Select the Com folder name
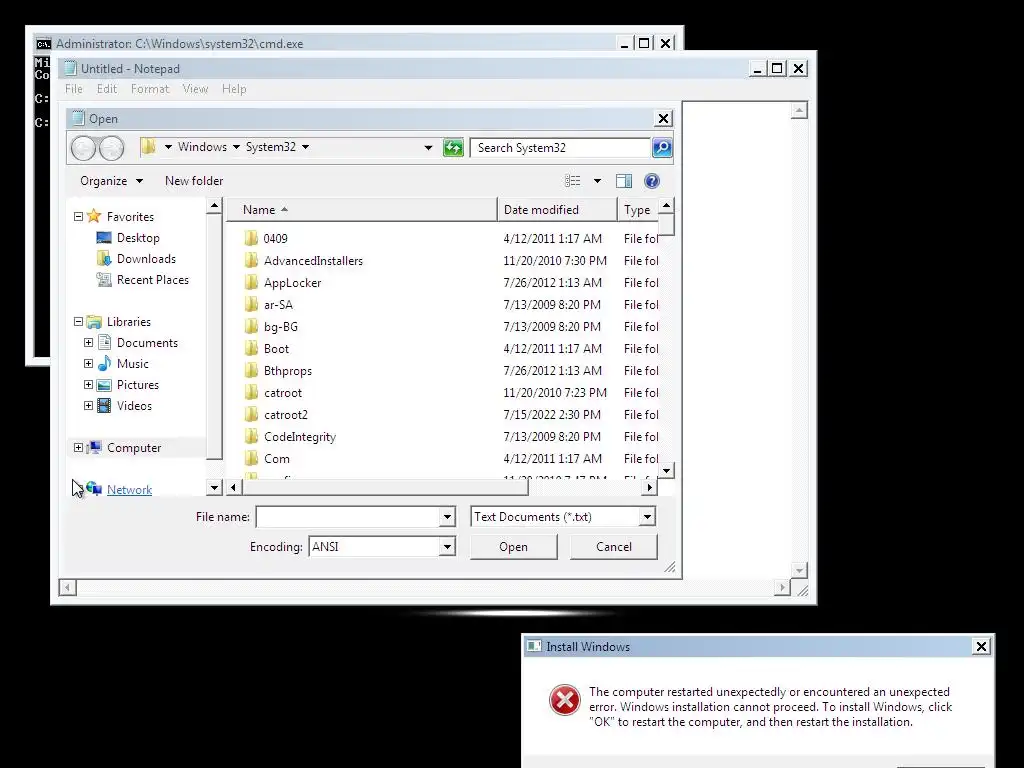 [277, 459]
